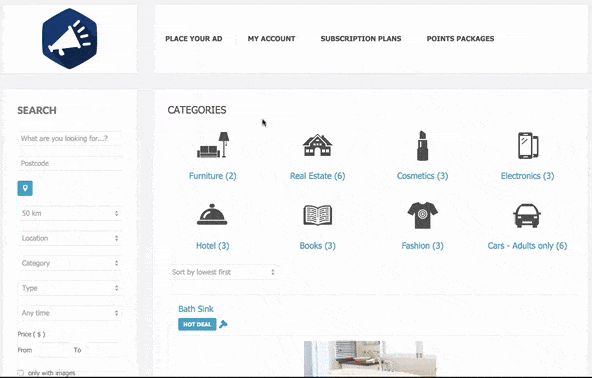Click the HOT DEAL badge

(197, 324)
